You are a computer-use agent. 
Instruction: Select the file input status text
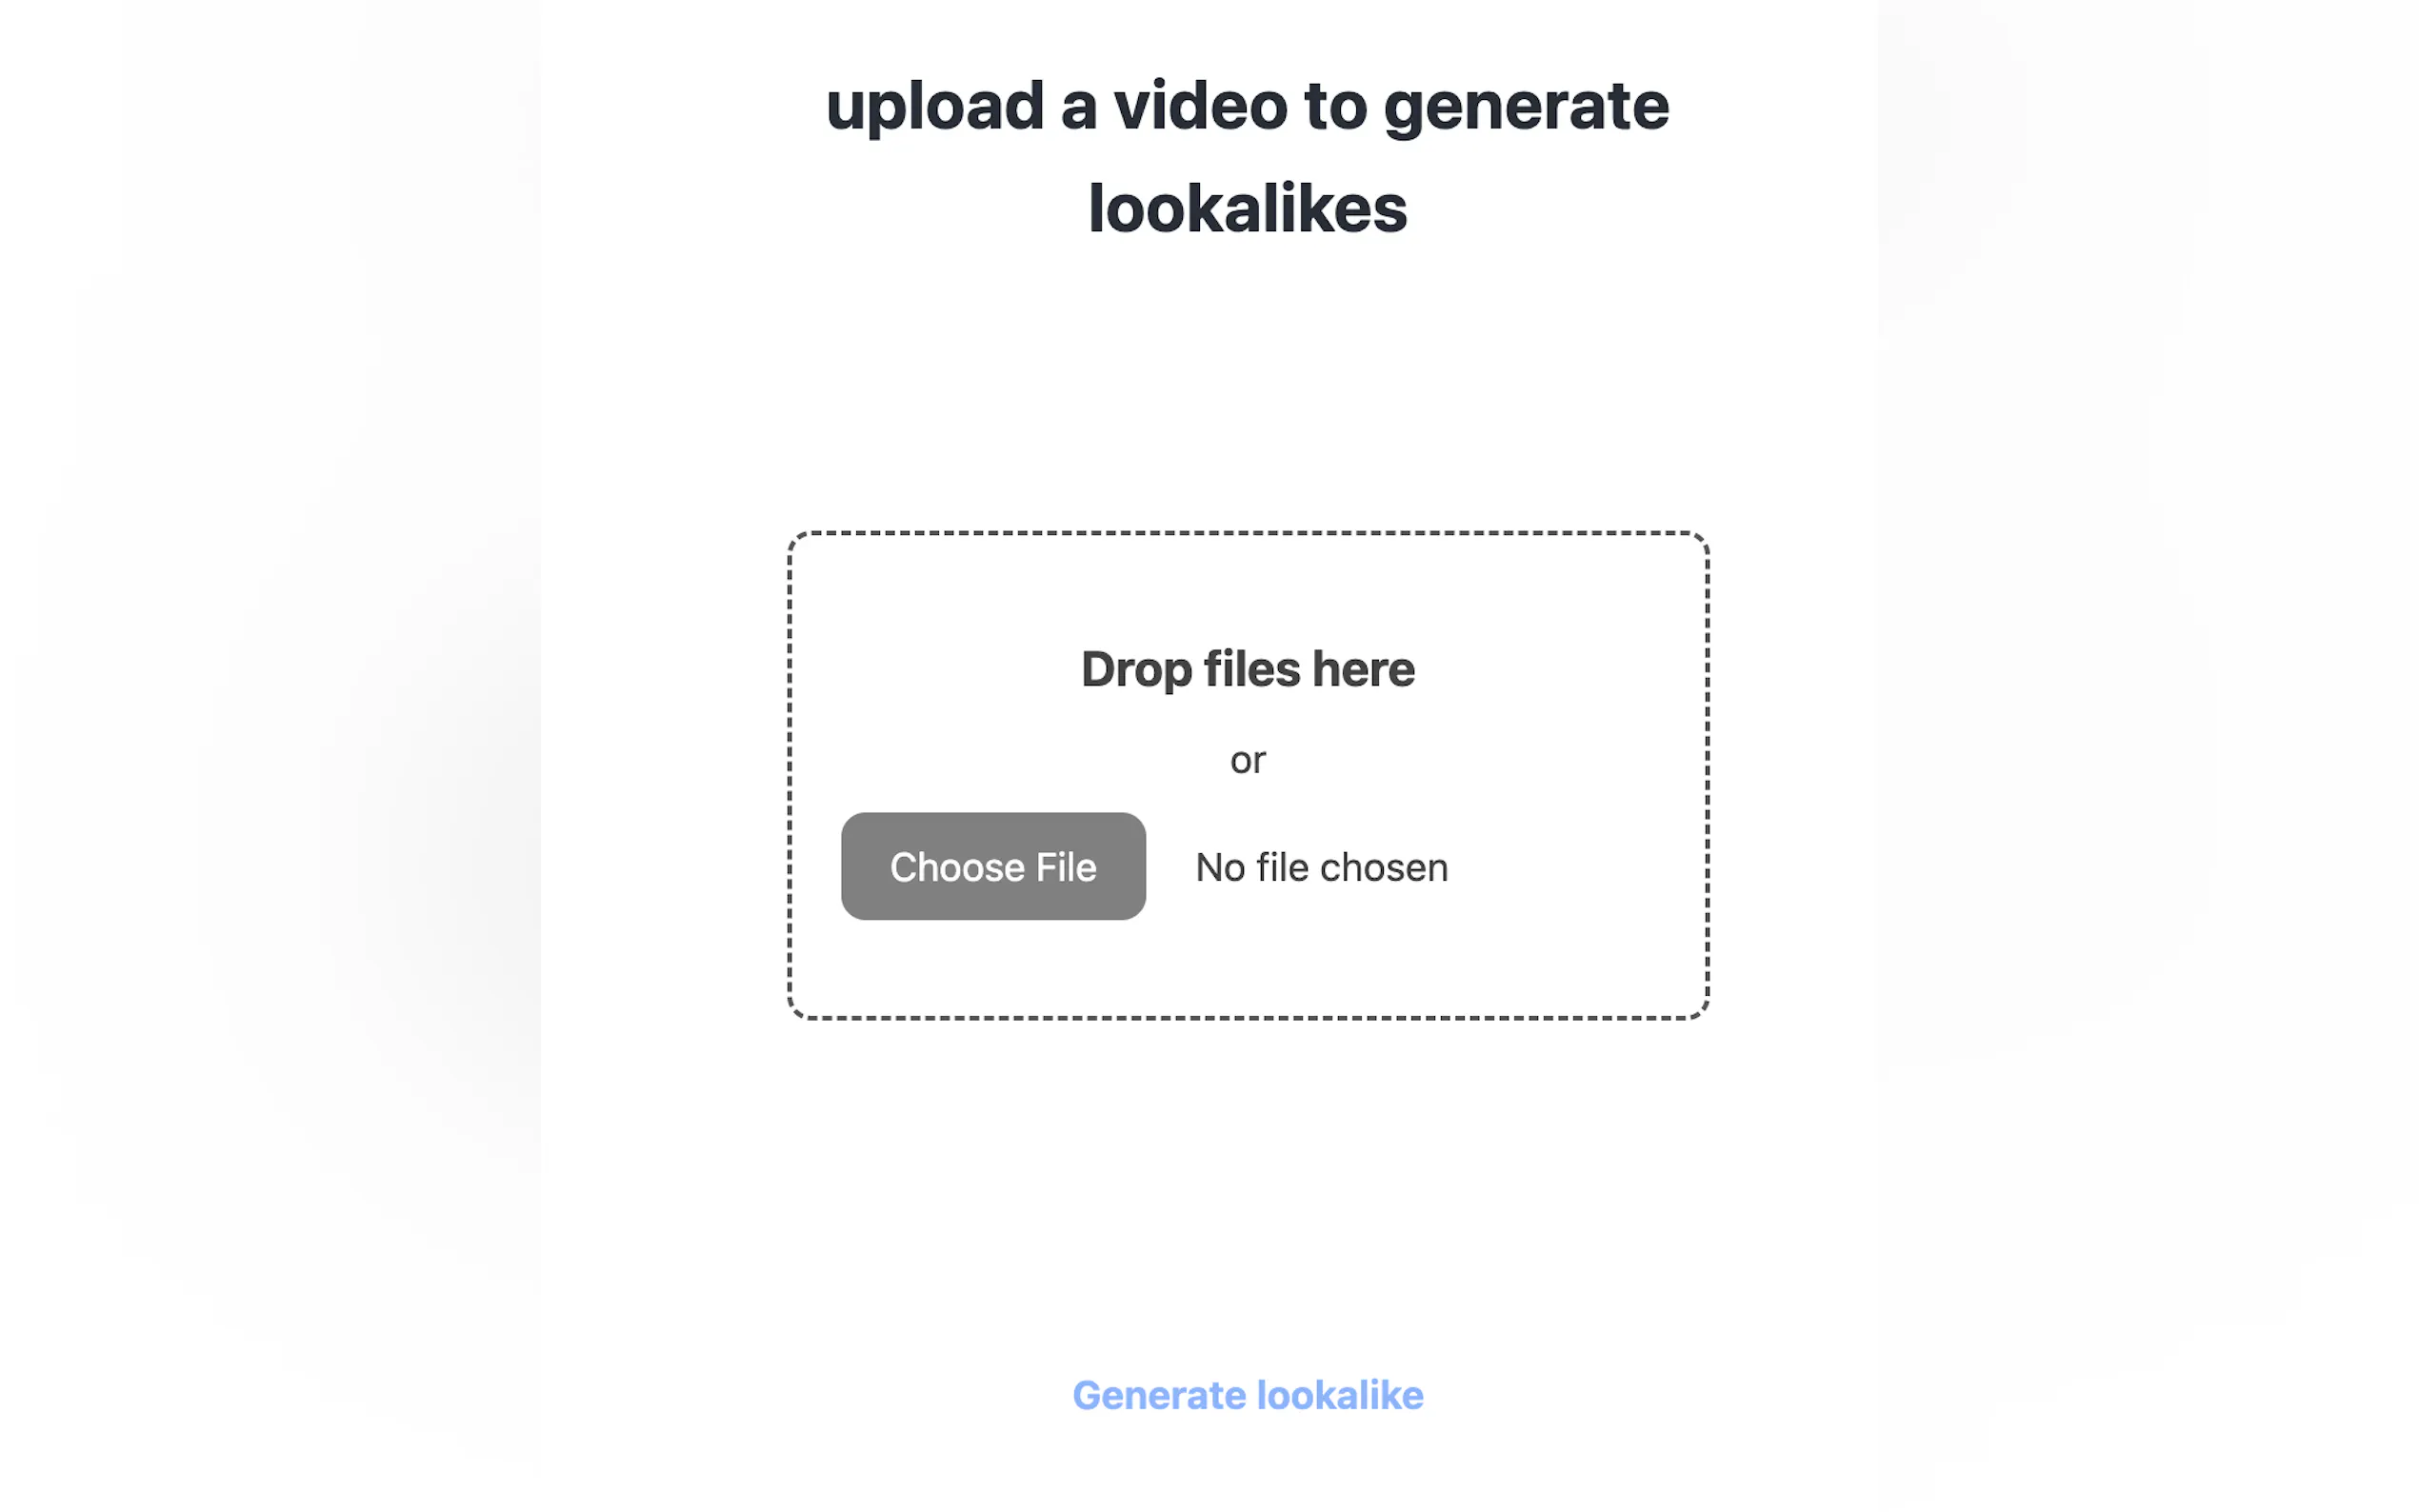(1321, 867)
